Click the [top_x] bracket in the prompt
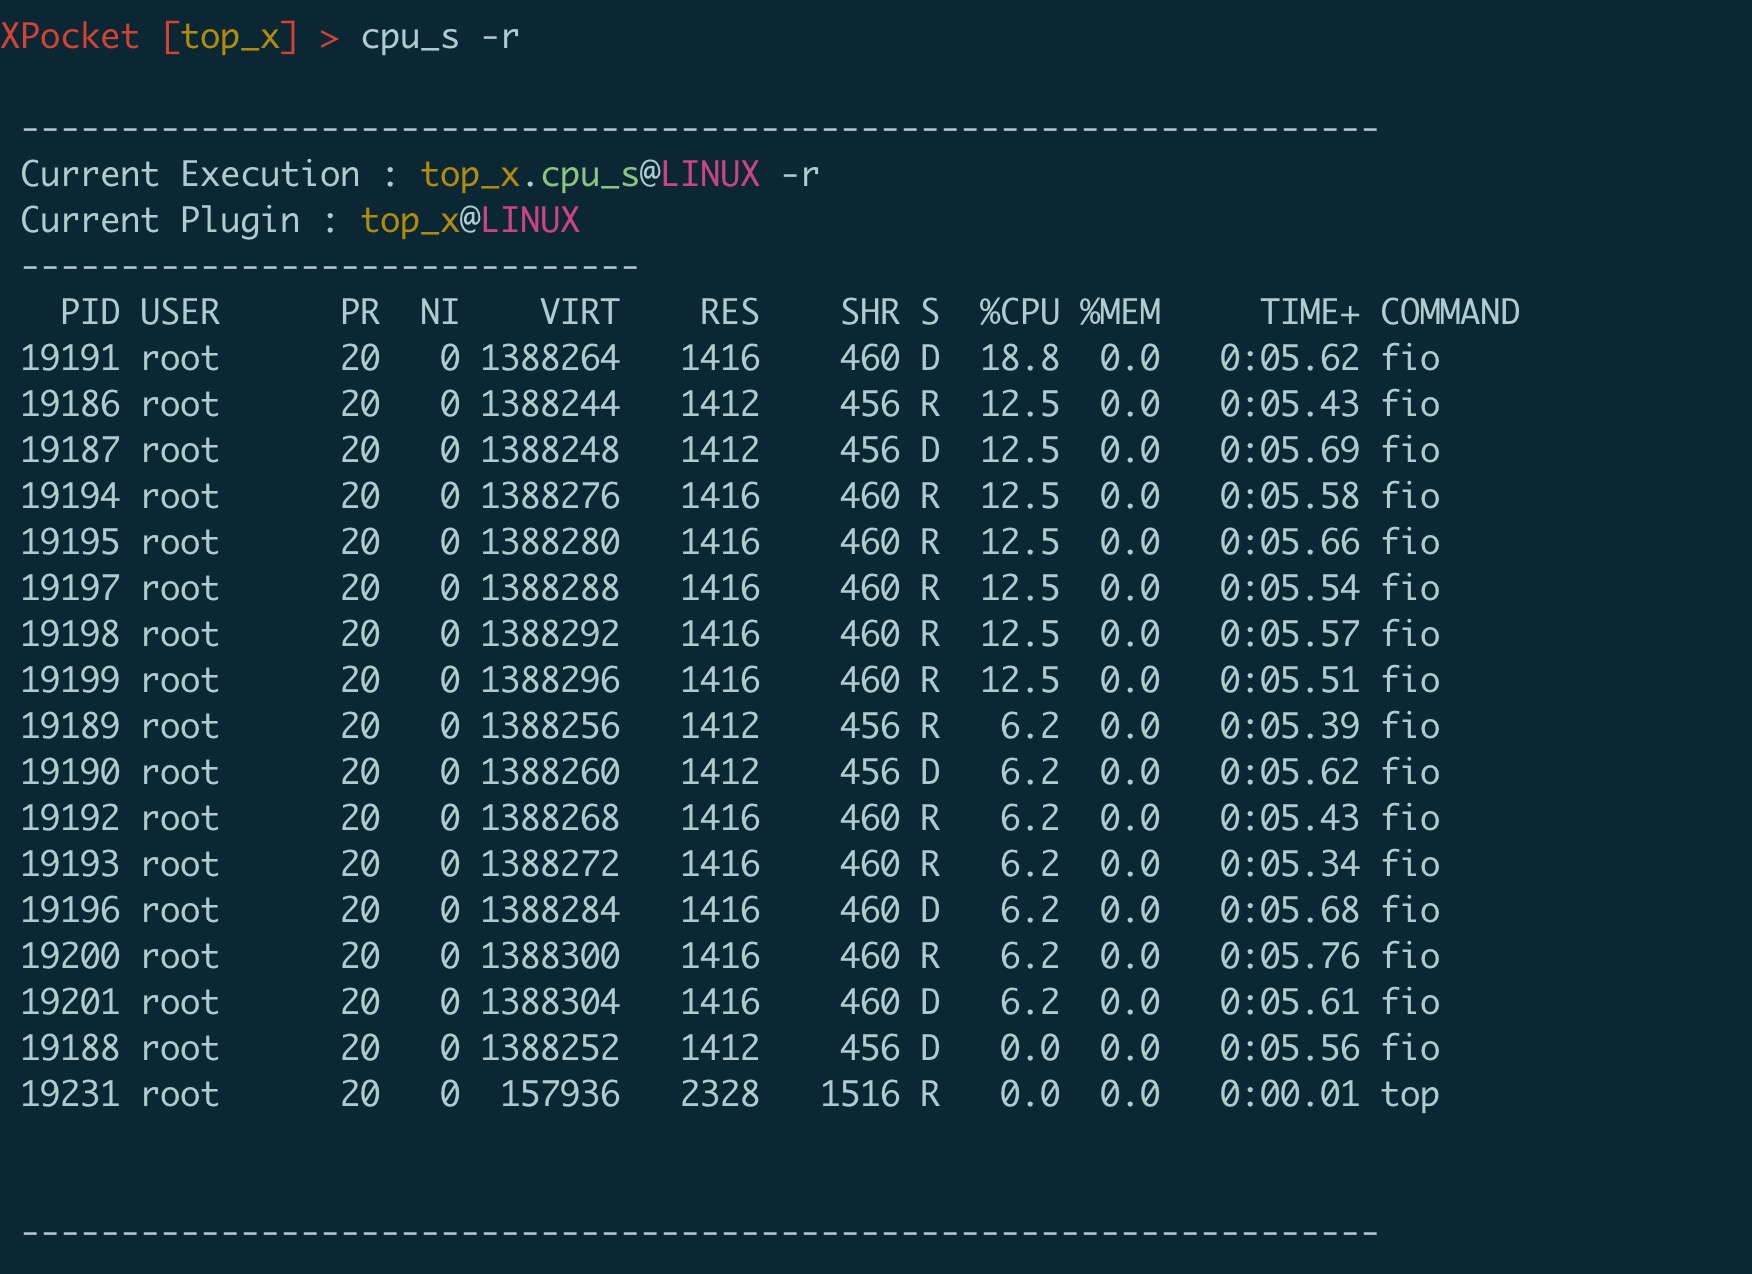 [x=230, y=37]
